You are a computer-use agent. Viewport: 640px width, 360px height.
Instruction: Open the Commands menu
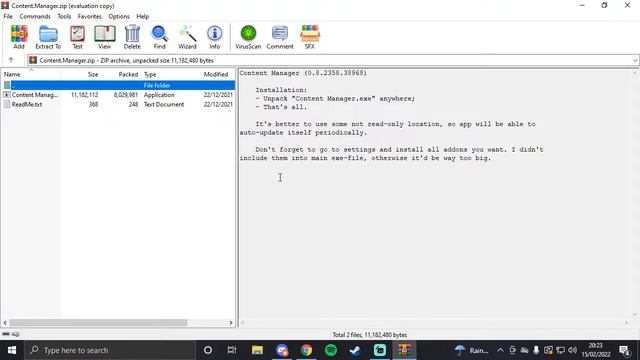pos(35,16)
